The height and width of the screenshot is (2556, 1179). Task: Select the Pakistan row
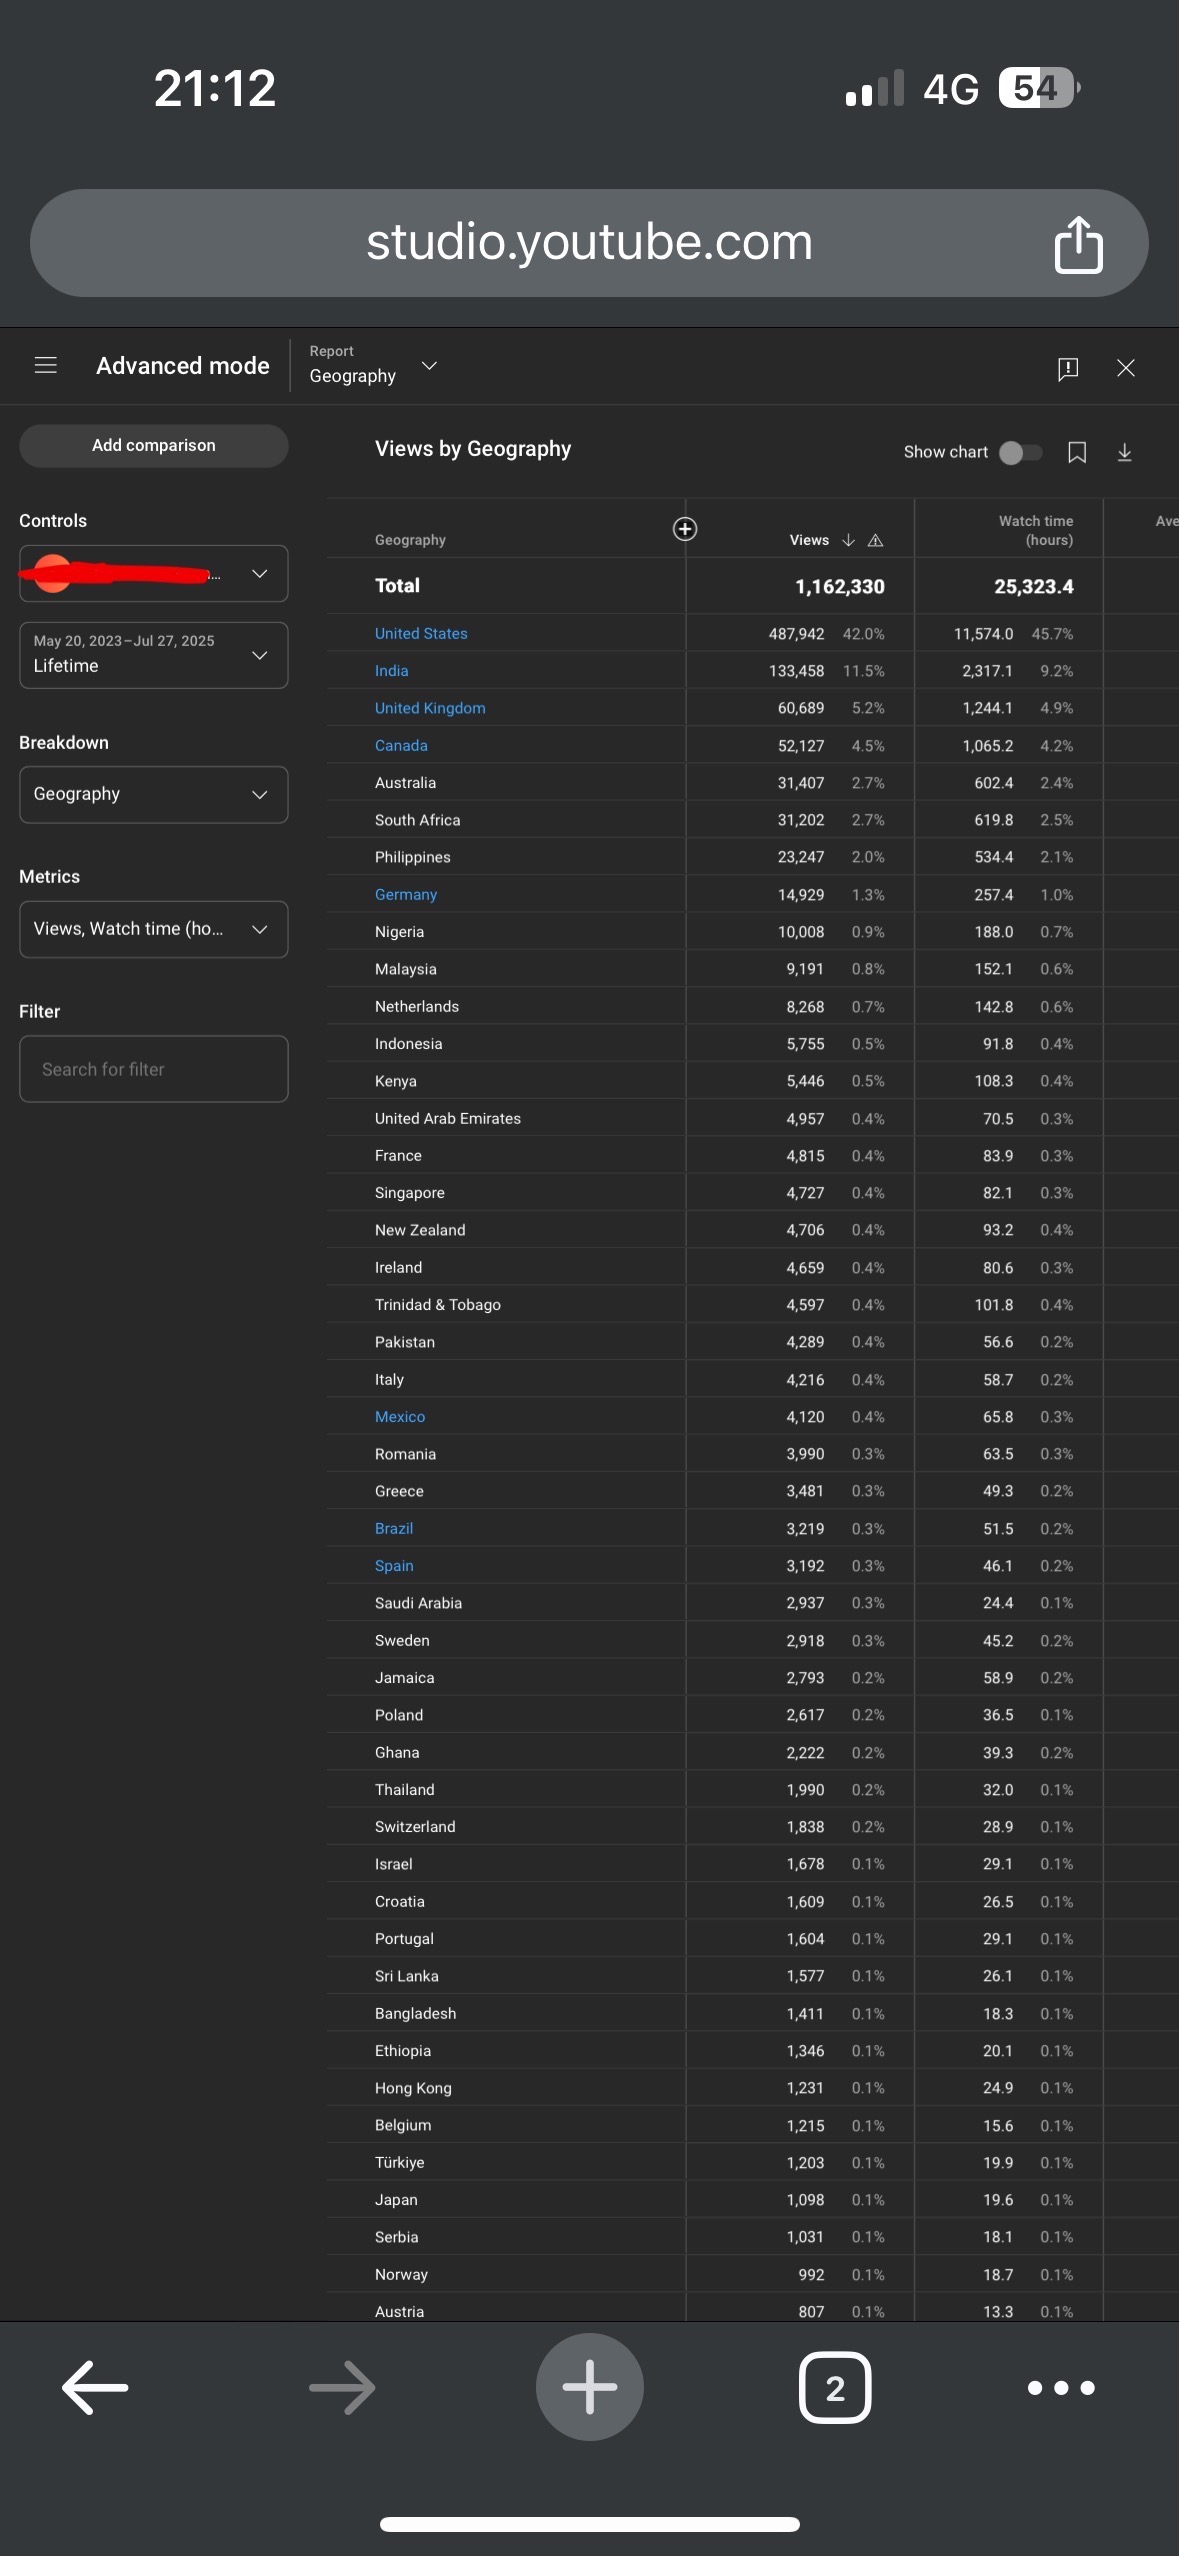coord(752,1342)
